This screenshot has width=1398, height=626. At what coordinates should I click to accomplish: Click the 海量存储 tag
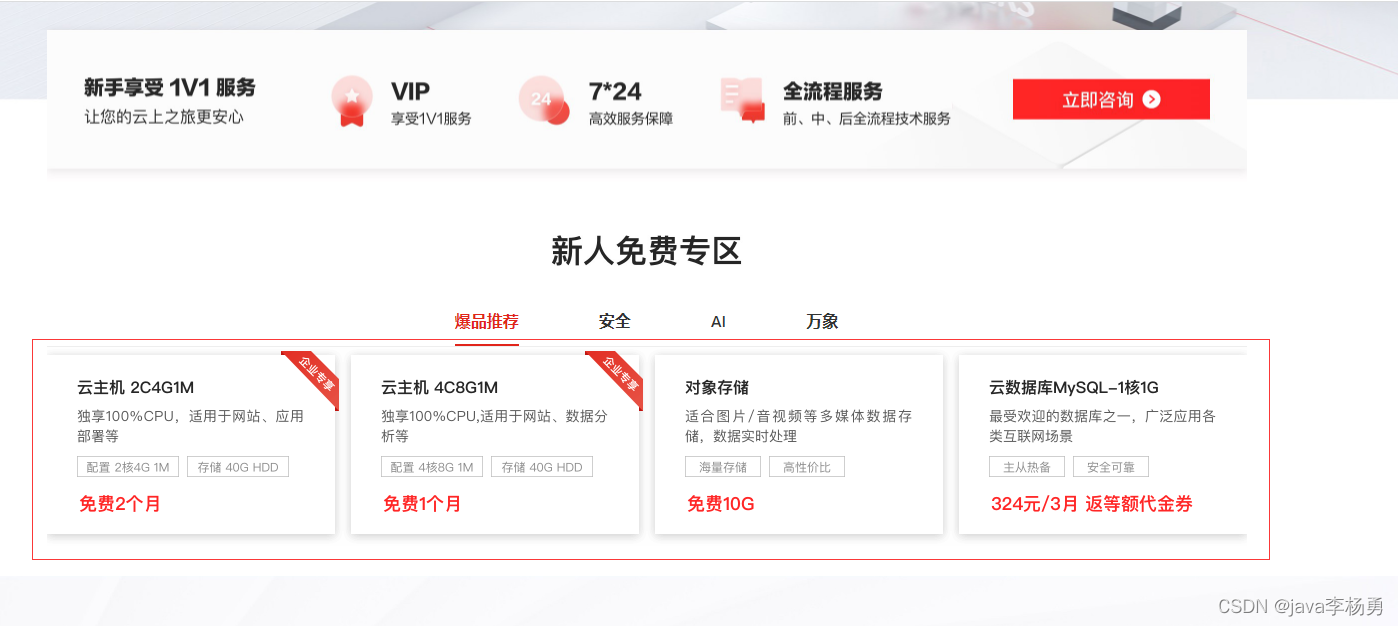click(723, 467)
